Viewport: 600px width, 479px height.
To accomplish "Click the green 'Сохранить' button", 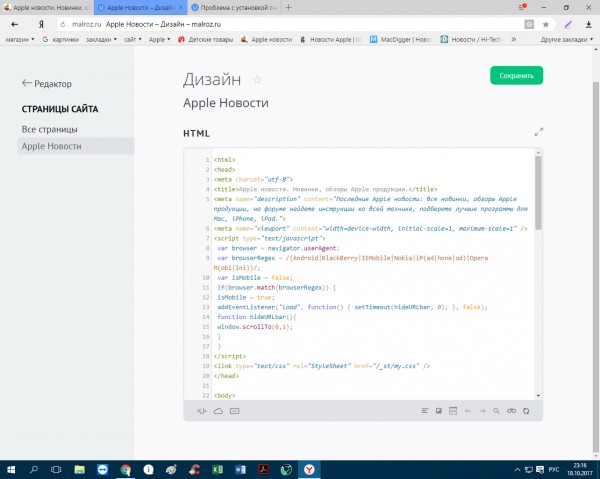I will pyautogui.click(x=516, y=75).
